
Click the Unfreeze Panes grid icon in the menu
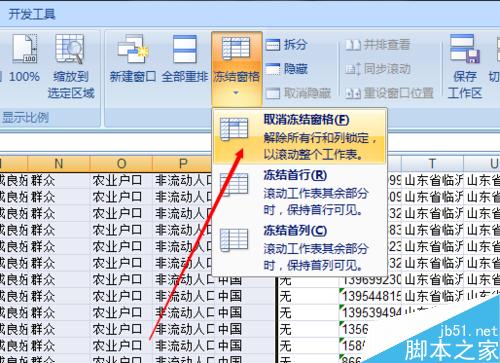(x=234, y=129)
